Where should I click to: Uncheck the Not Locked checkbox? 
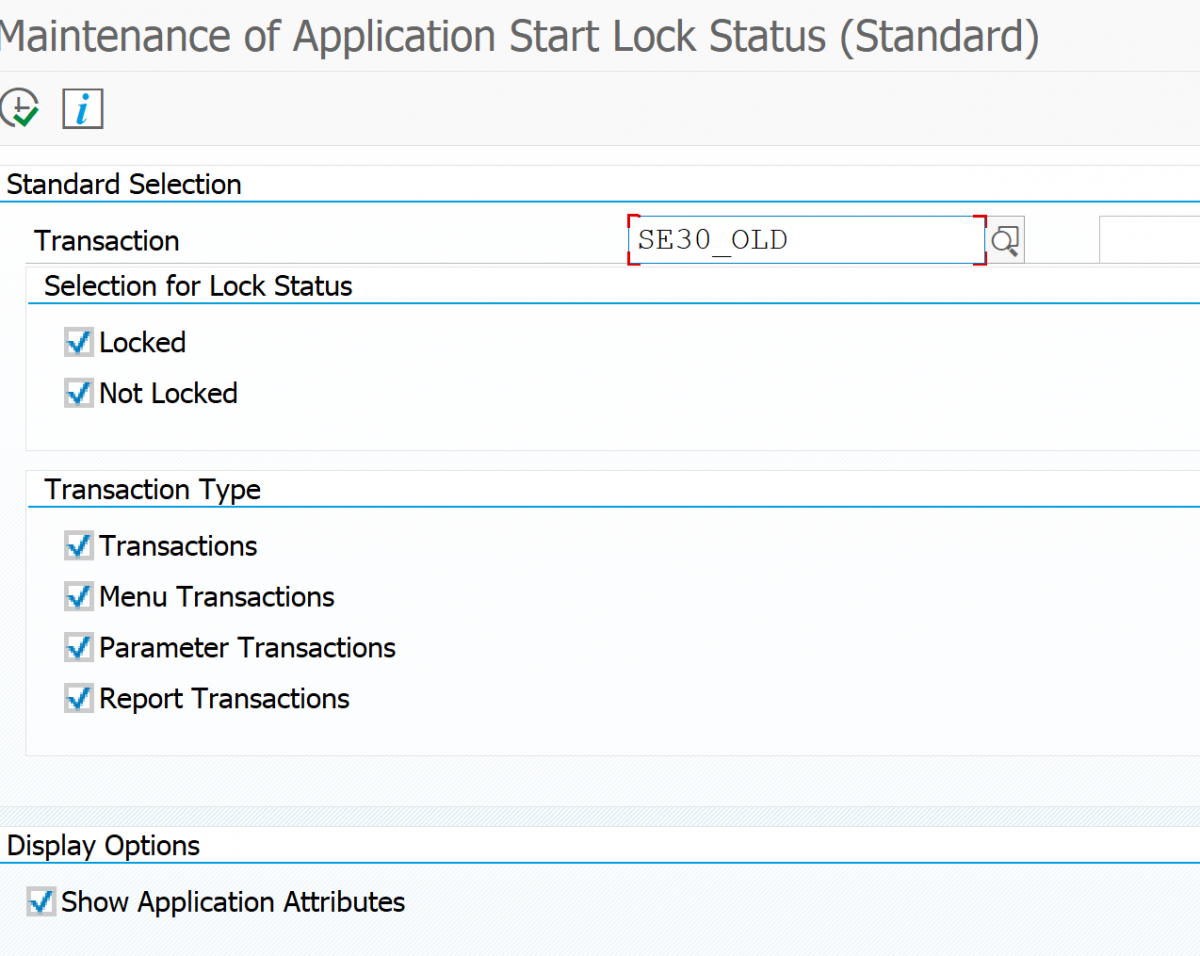pos(78,393)
